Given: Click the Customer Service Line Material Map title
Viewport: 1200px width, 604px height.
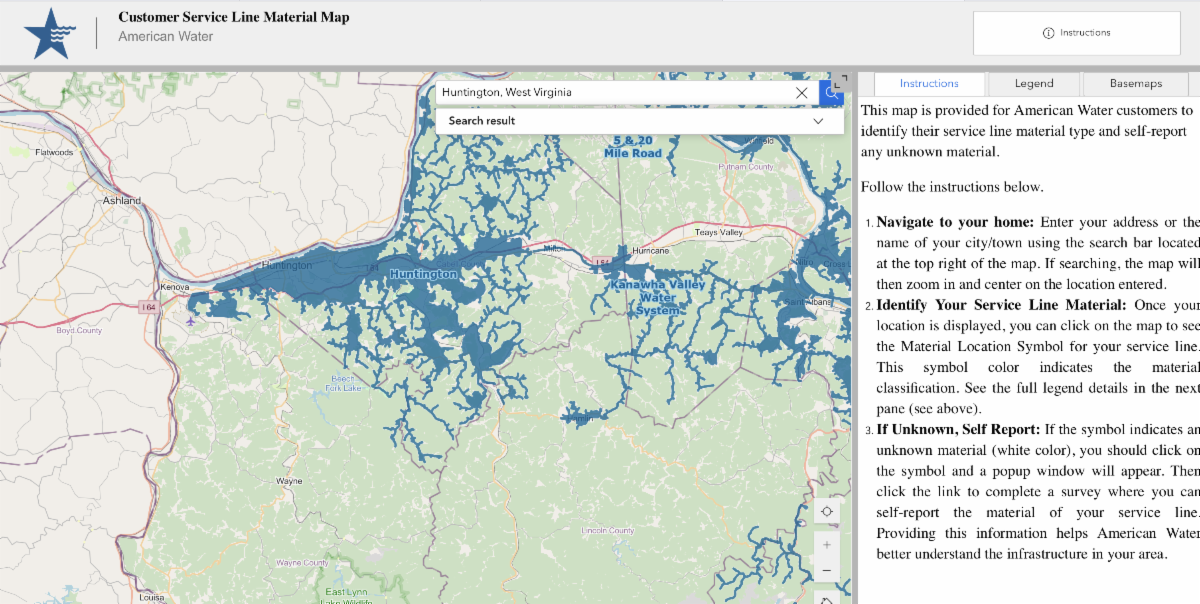Looking at the screenshot, I should coord(234,17).
